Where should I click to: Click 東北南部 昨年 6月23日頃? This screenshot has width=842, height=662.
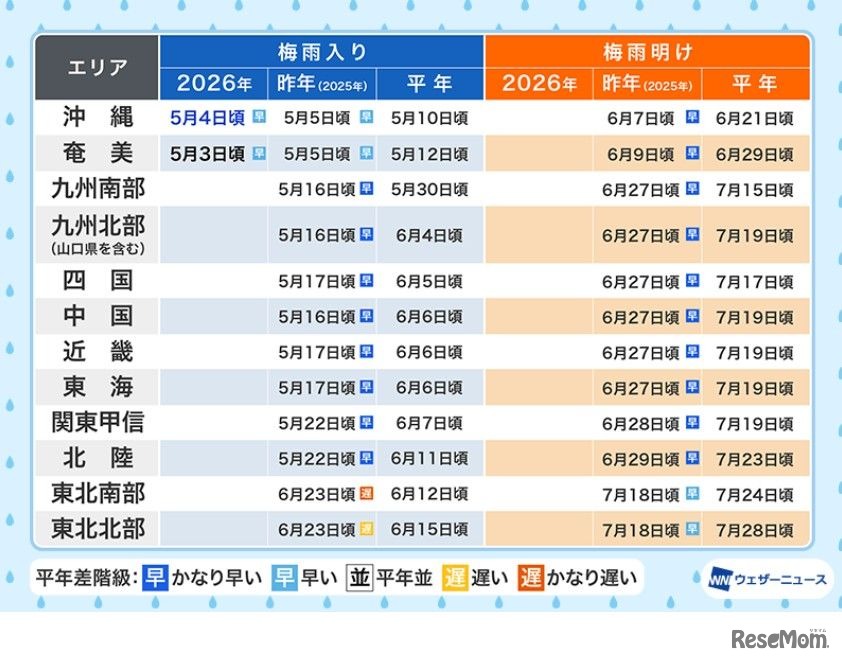(317, 494)
